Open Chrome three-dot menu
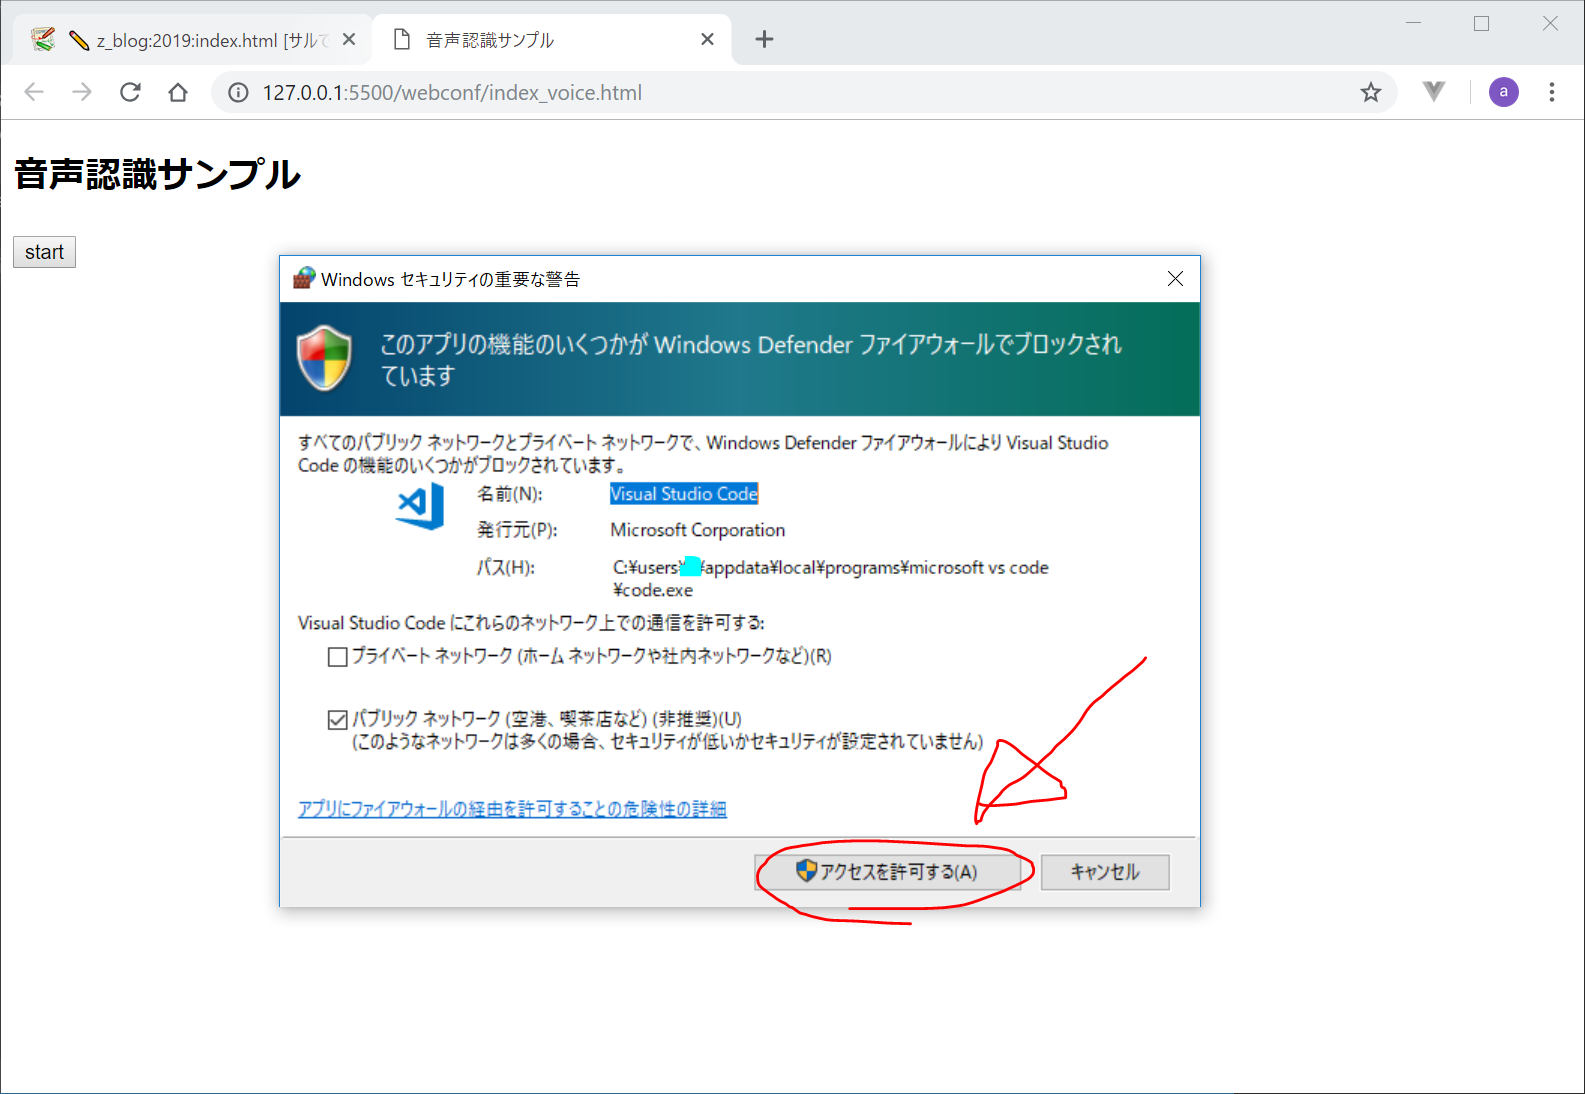1585x1094 pixels. [1552, 92]
